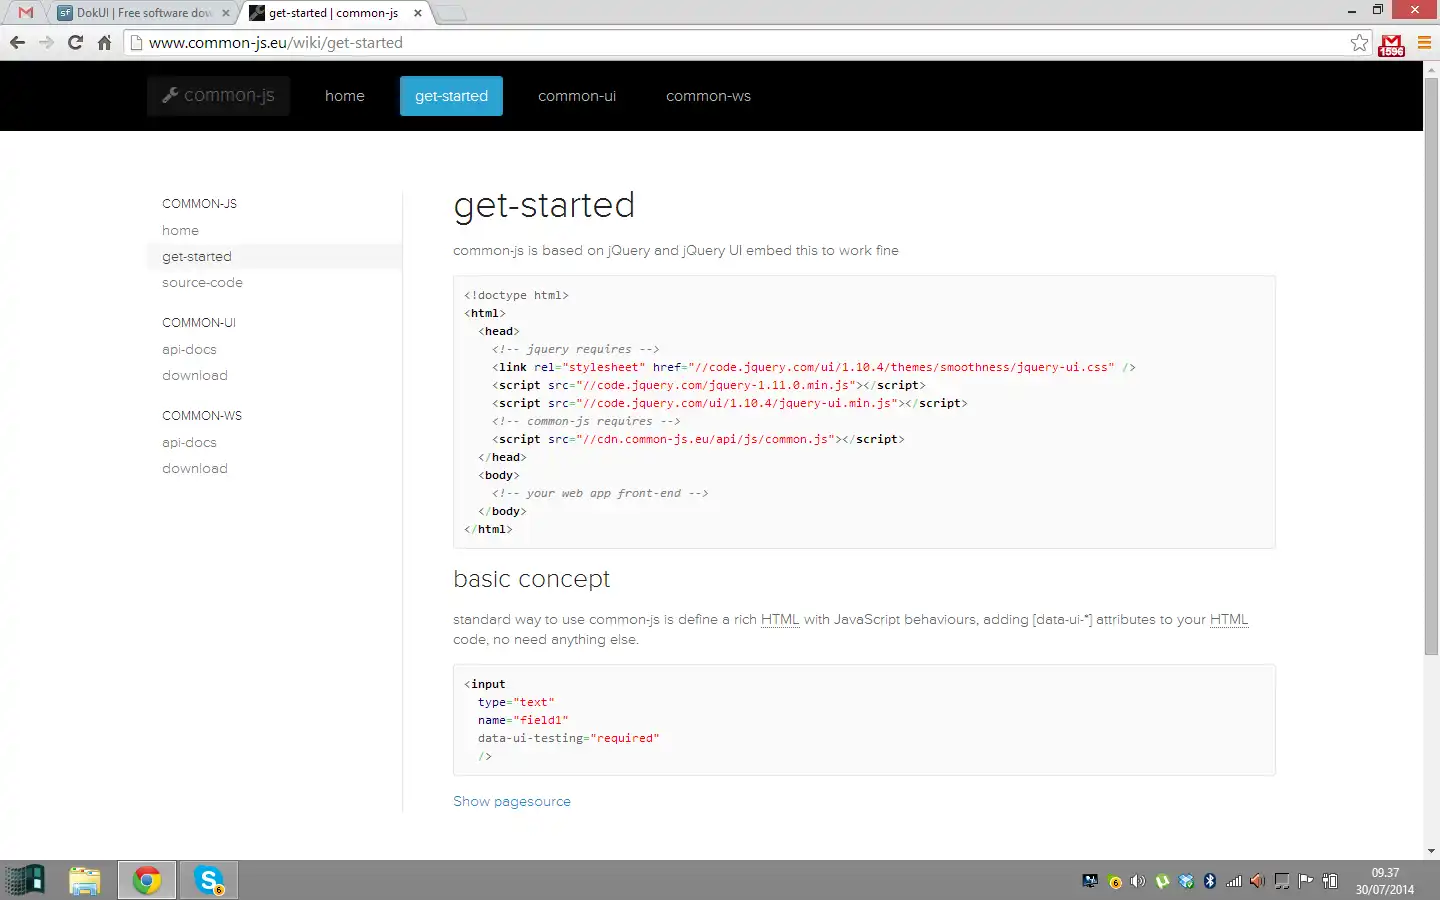Open source-code in the sidebar
1440x900 pixels.
[x=202, y=283]
